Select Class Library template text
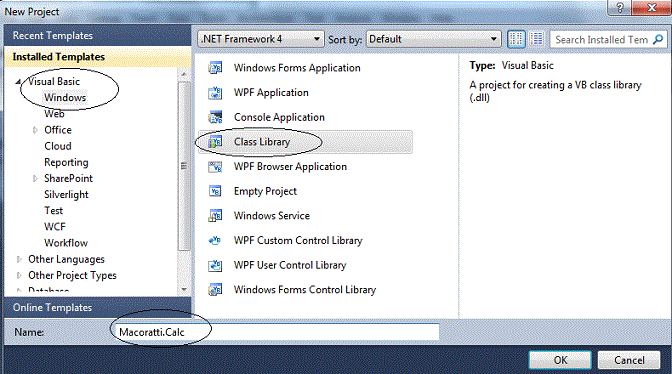The height and width of the screenshot is (374, 672). (x=262, y=142)
